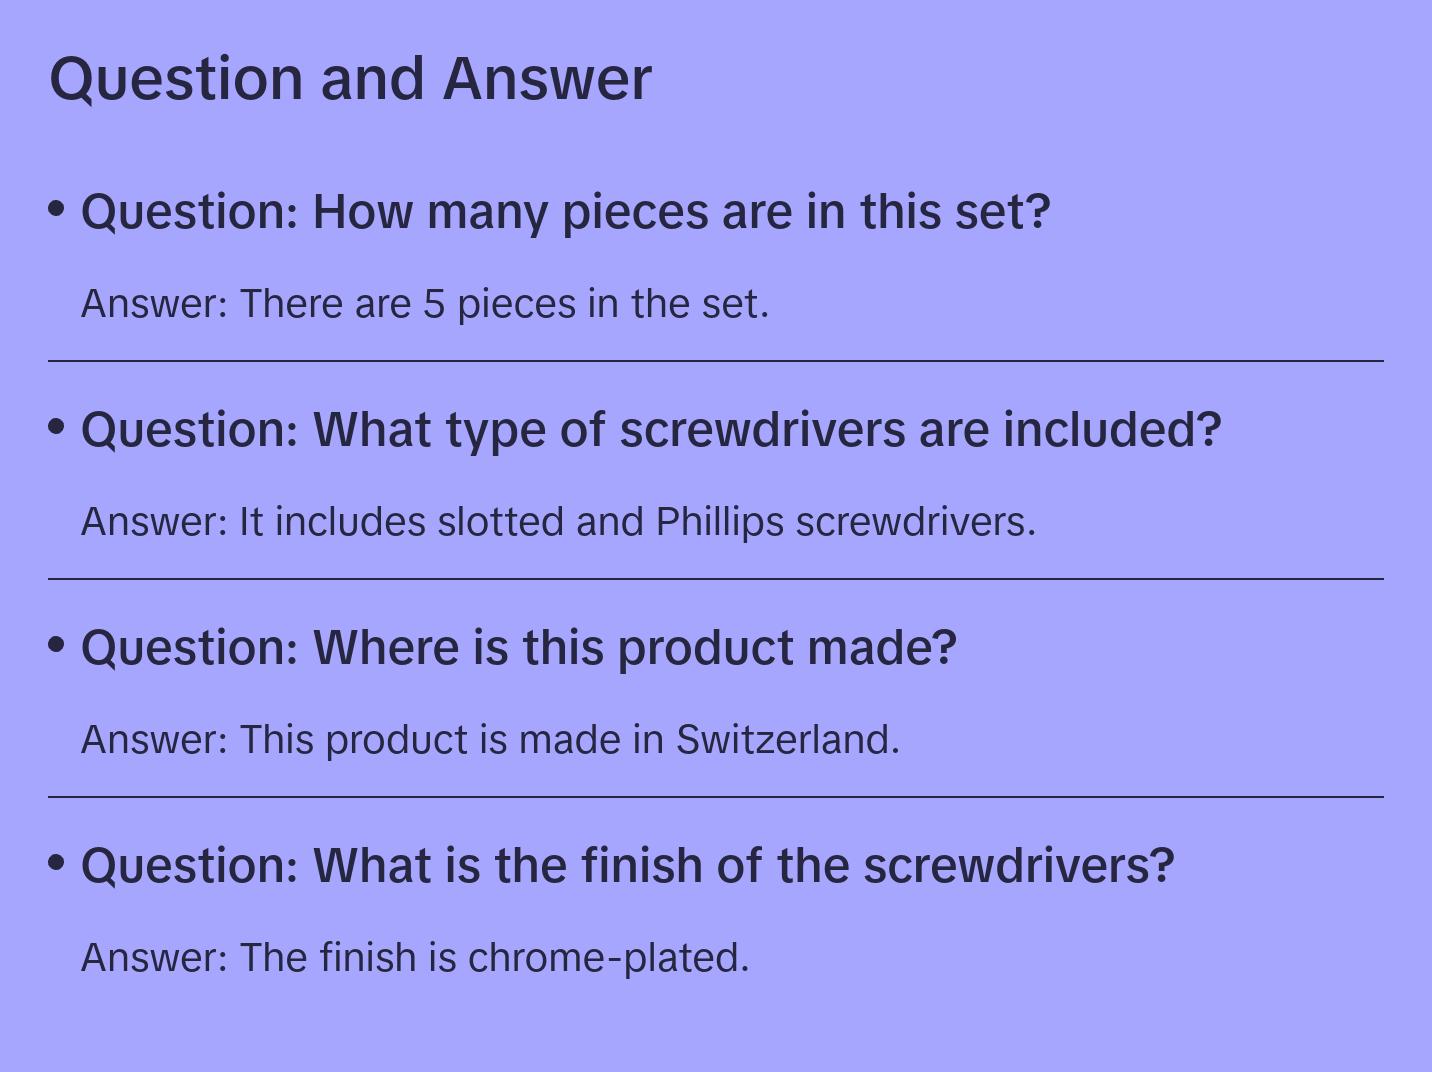The image size is (1432, 1072).
Task: Select the question about screwdriver types included
Action: click(x=651, y=430)
